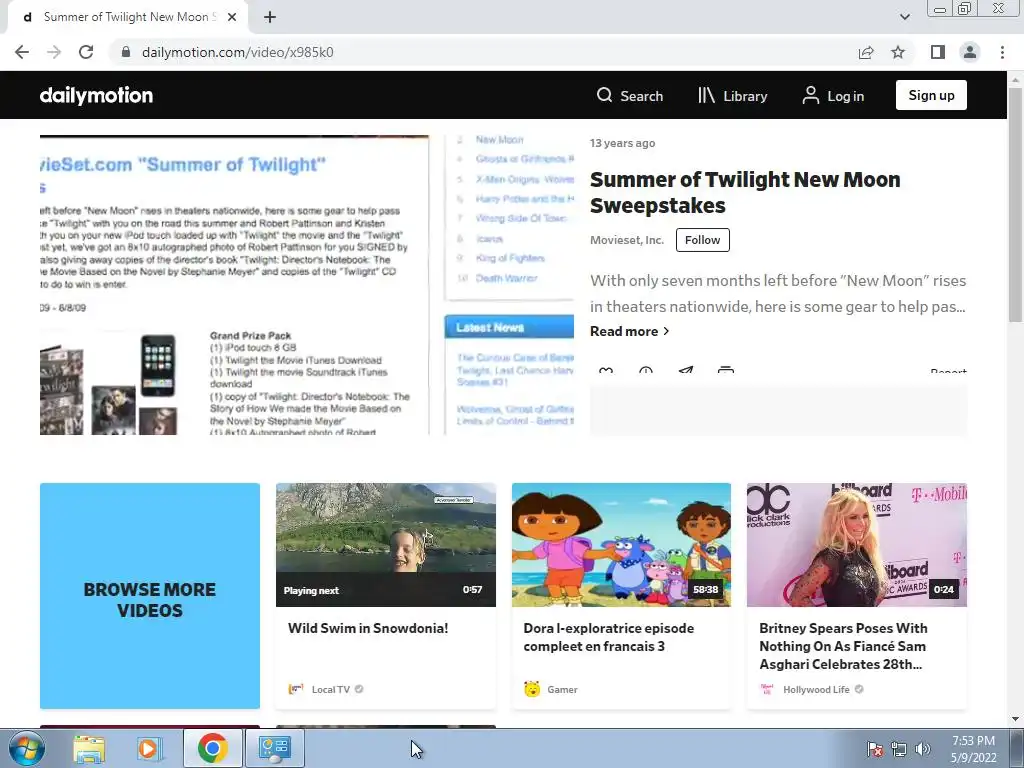Share this page from address bar
Image resolution: width=1024 pixels, height=768 pixels.
click(866, 52)
